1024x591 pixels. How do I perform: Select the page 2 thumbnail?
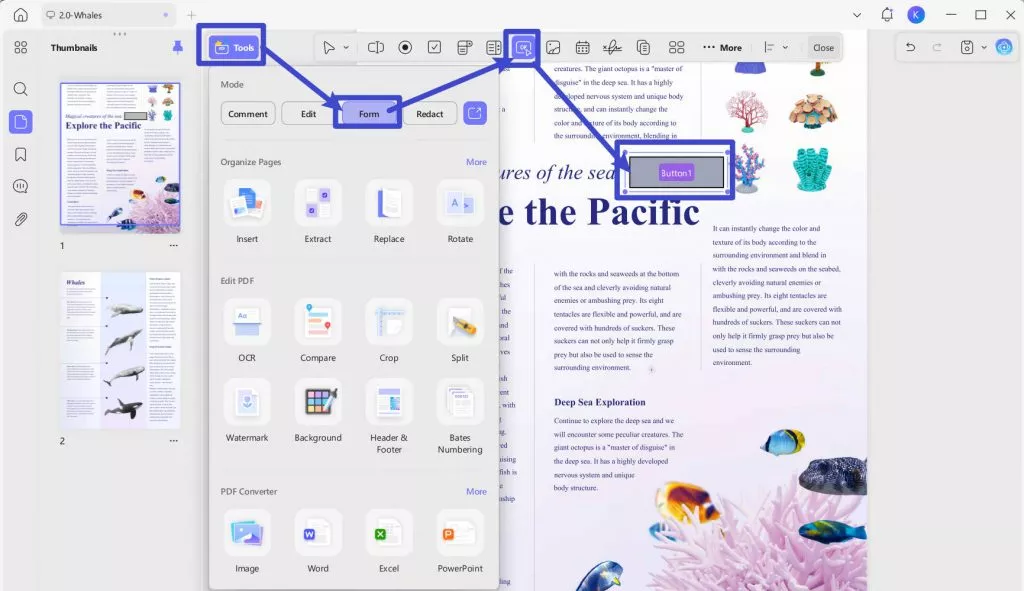pyautogui.click(x=120, y=350)
